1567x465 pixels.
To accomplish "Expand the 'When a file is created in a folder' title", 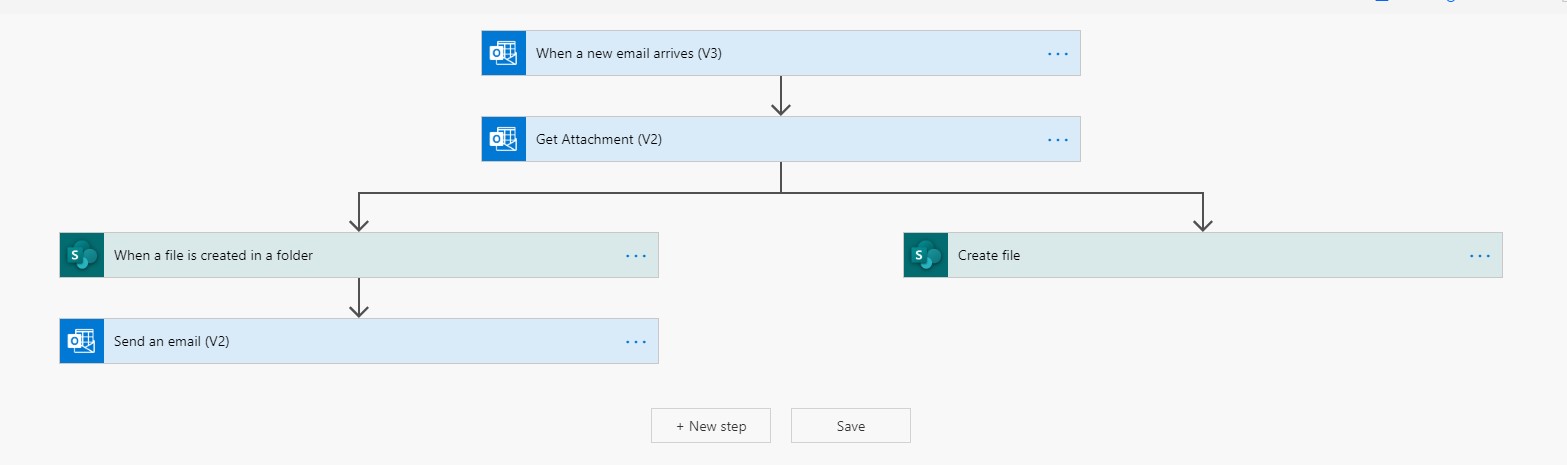I will 213,256.
